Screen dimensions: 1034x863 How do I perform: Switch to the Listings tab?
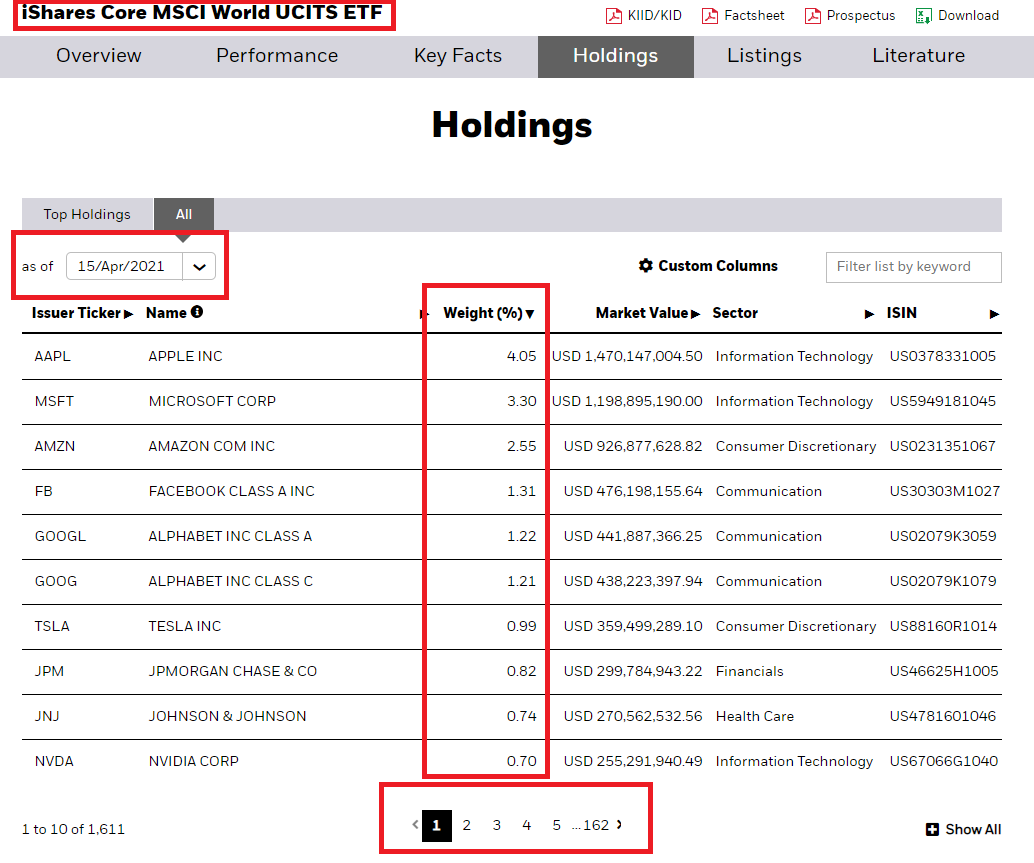(764, 56)
